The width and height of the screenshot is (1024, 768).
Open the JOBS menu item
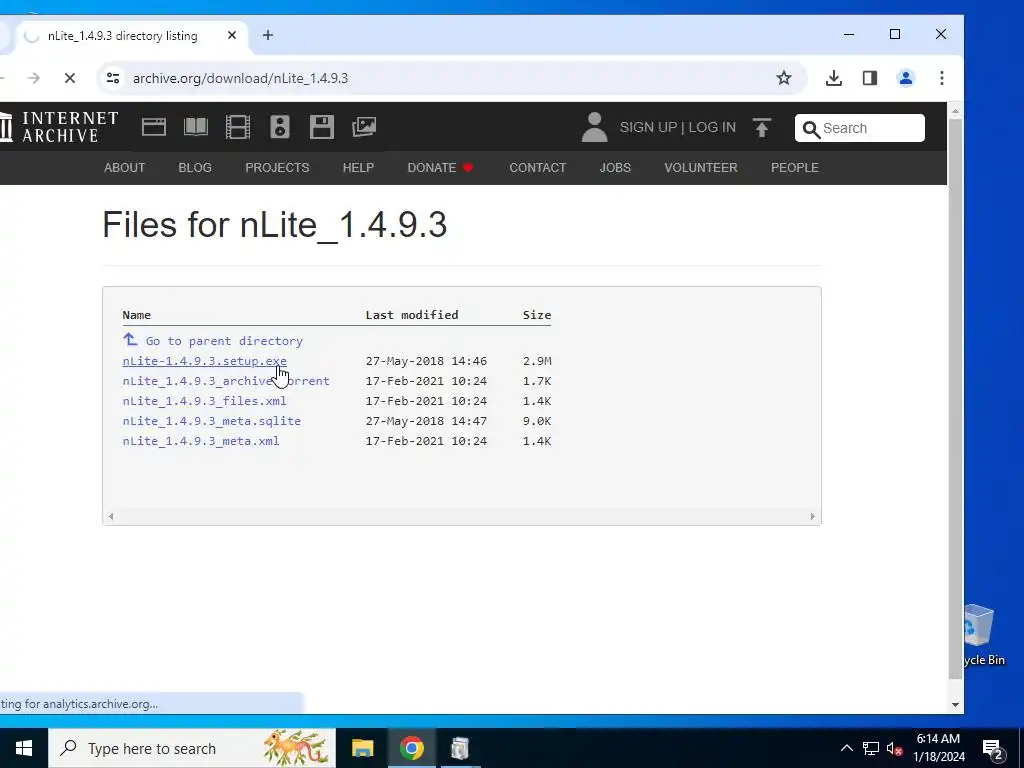[615, 168]
